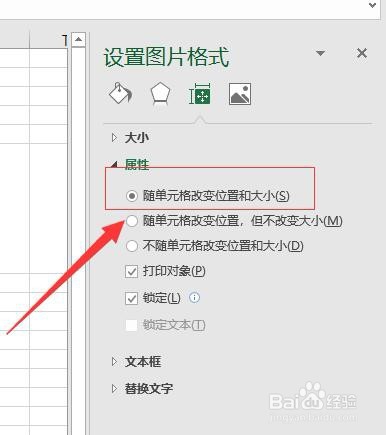The width and height of the screenshot is (386, 435).
Task: Open the Picture tab icon
Action: click(x=240, y=94)
